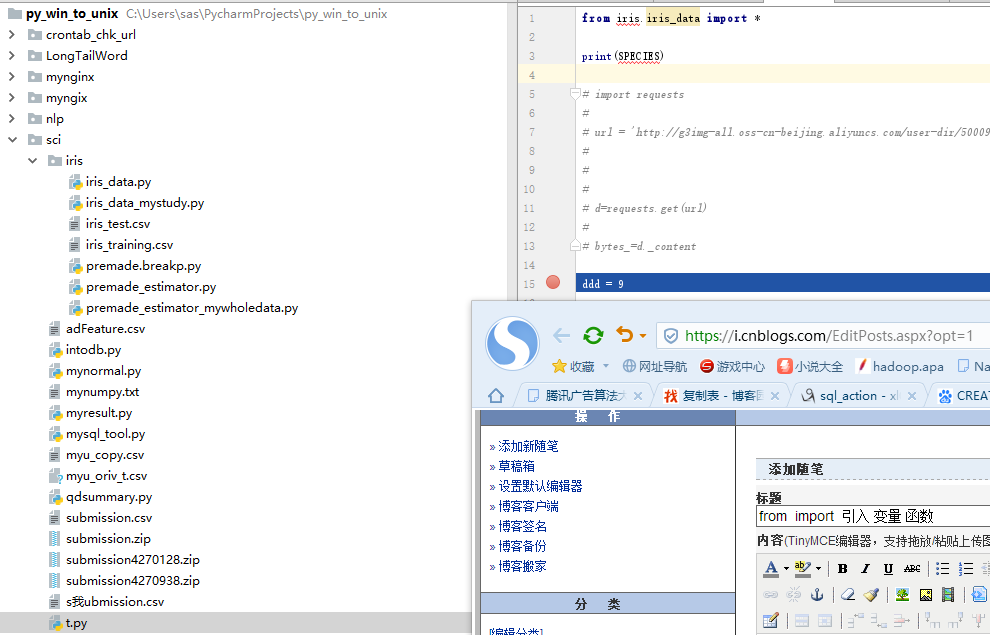Toggle strikethrough ABC formatting
This screenshot has width=990, height=635.
912,569
